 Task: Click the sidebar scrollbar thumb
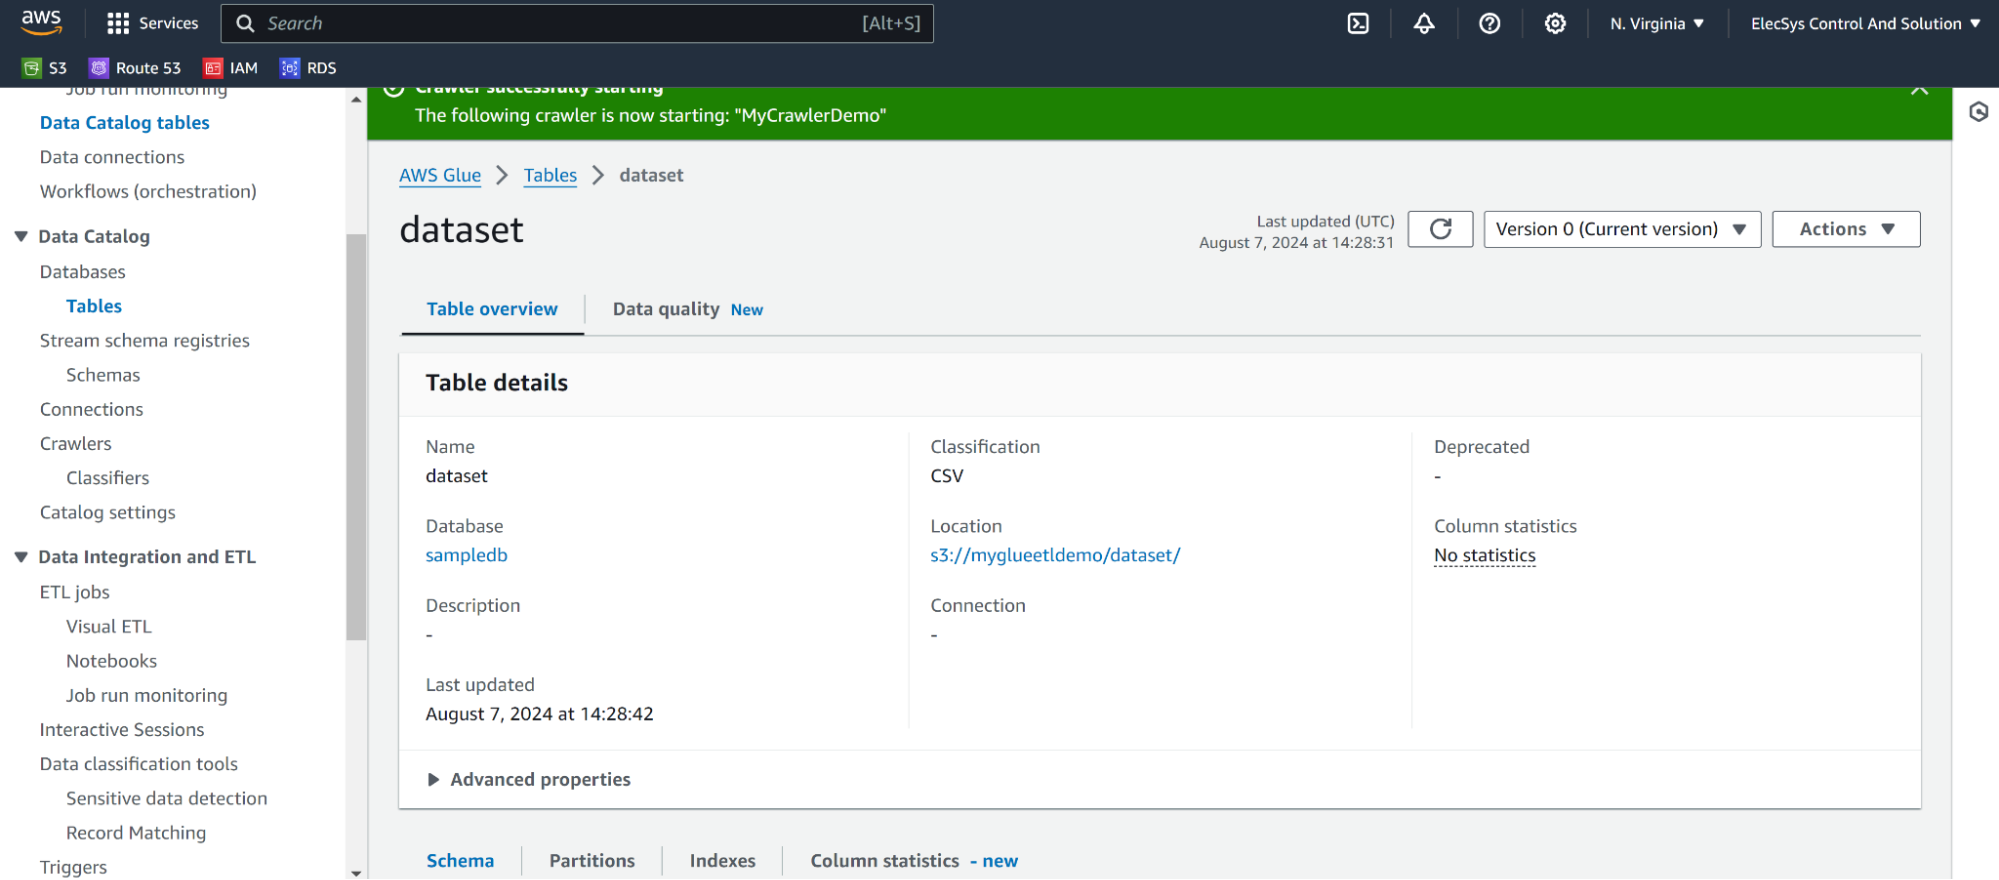click(x=356, y=437)
